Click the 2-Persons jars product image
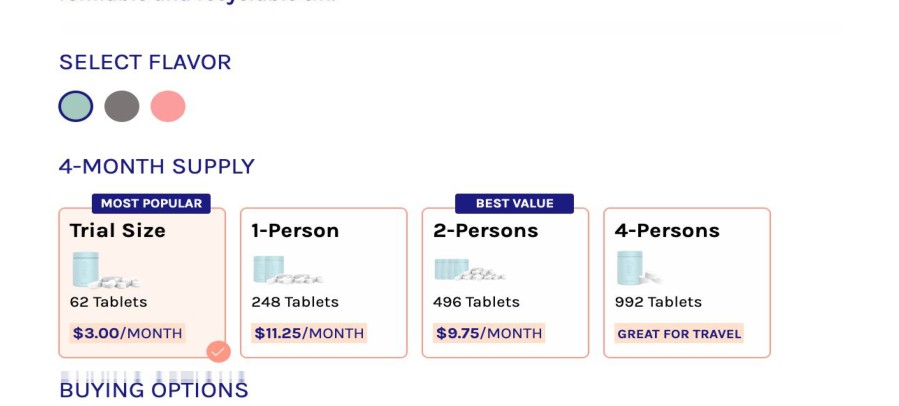The width and height of the screenshot is (899, 406). tap(470, 269)
